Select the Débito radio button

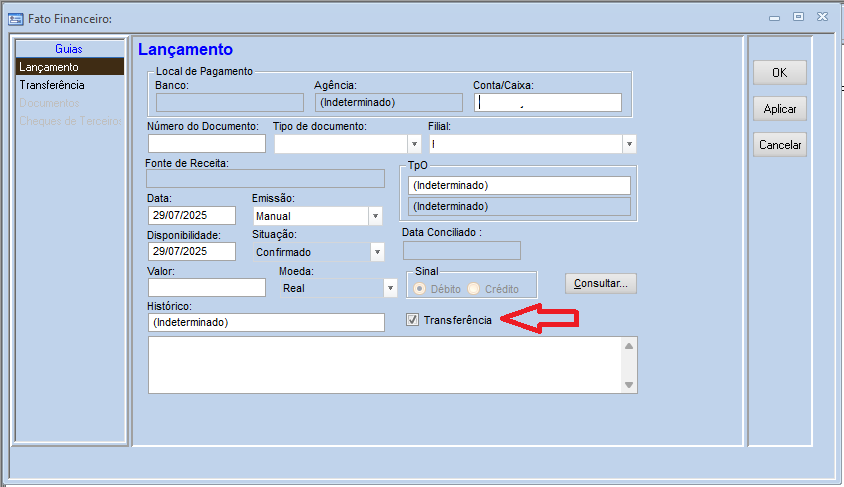(x=420, y=289)
